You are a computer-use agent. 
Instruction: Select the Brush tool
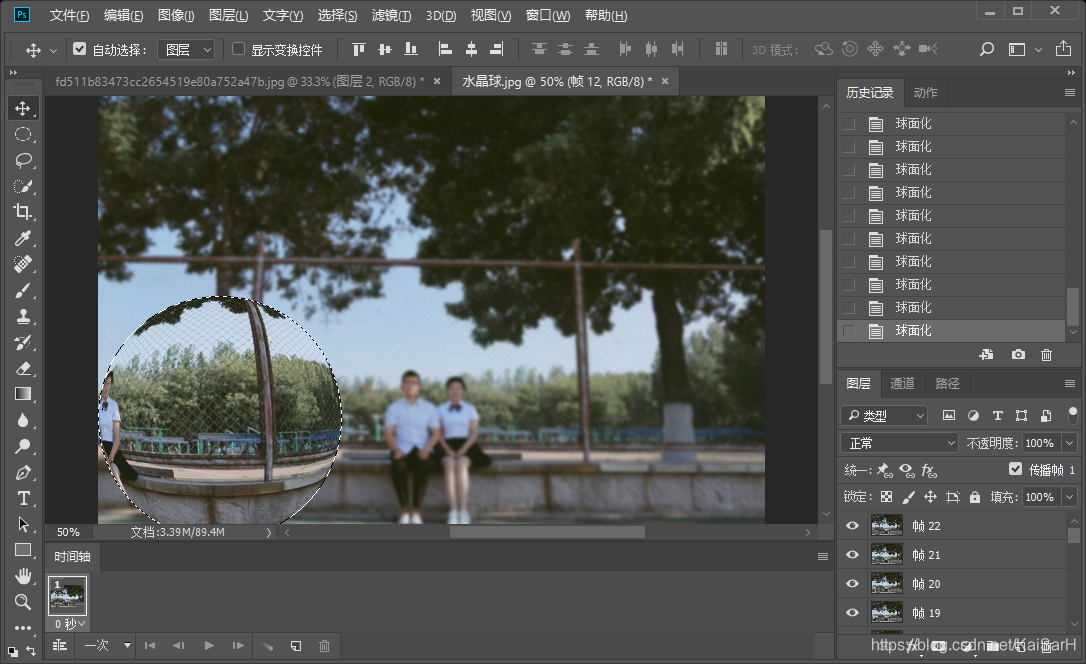[23, 290]
